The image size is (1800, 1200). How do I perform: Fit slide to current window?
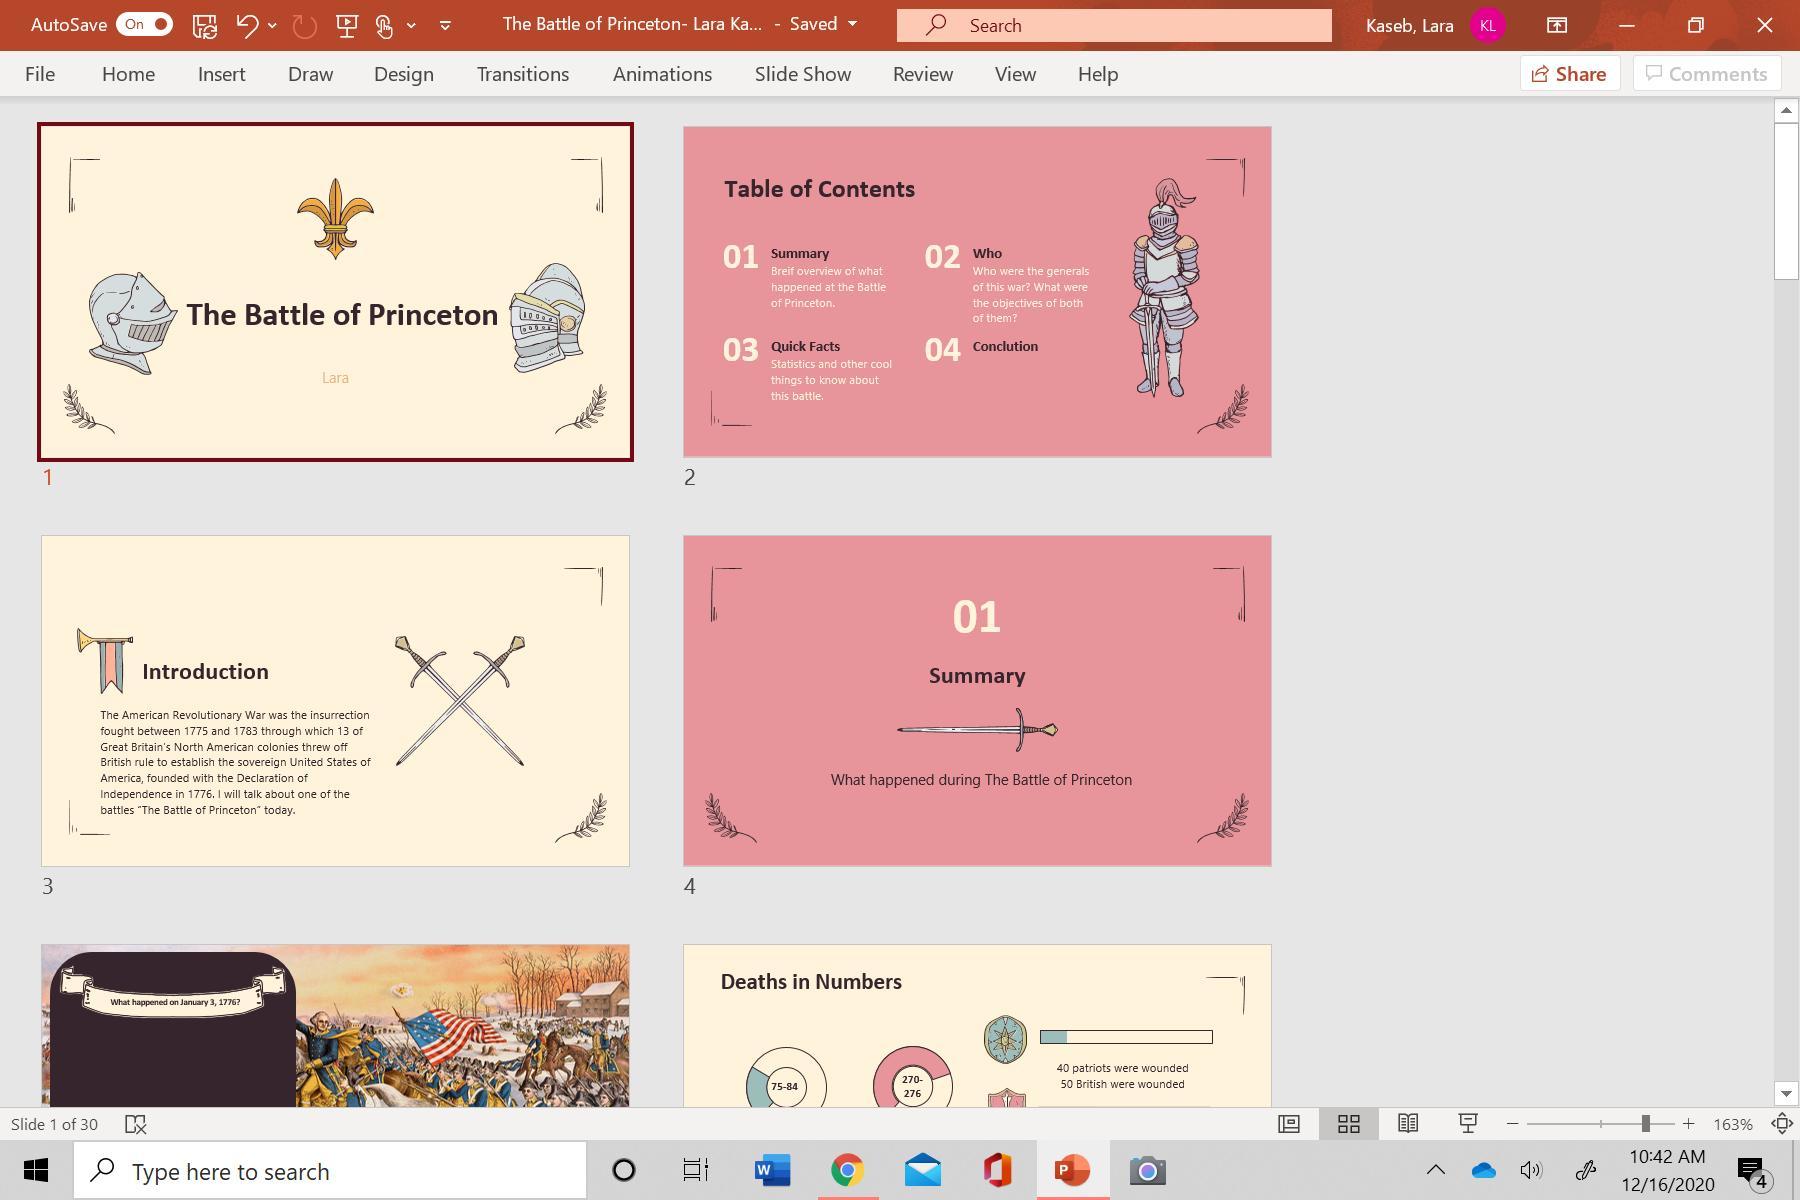(1781, 1124)
